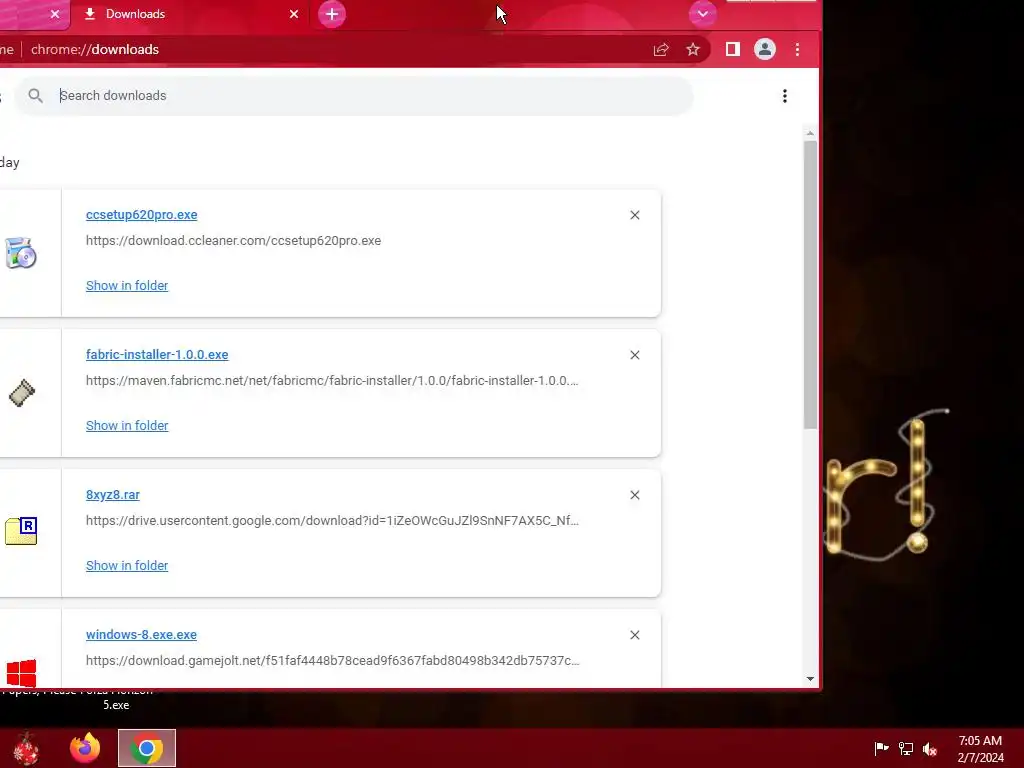Remove fabric-installer-1.0.0.exe from the list
1024x768 pixels.
pos(635,355)
